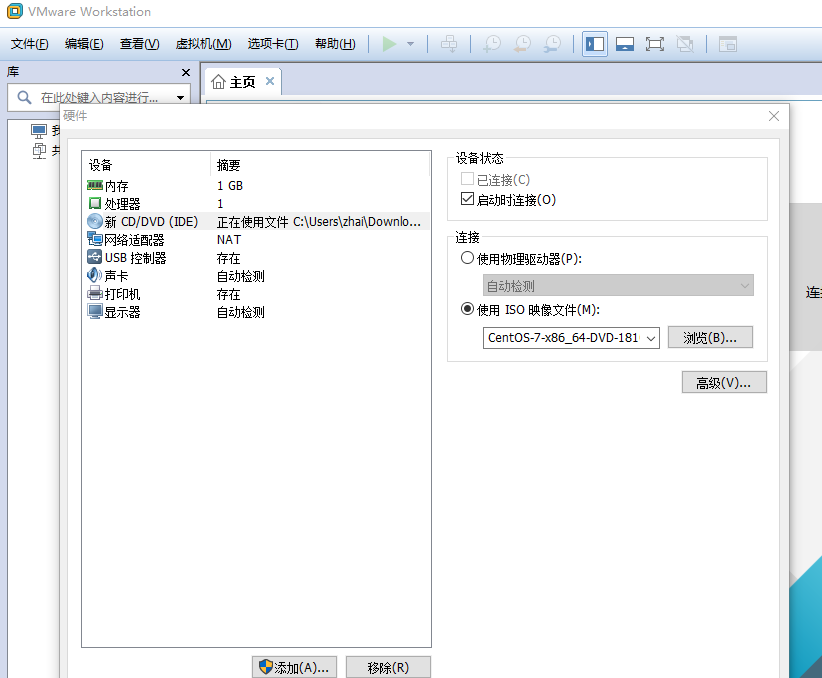Open the 选项卡(T) menu
The width and height of the screenshot is (822, 678).
(x=273, y=44)
